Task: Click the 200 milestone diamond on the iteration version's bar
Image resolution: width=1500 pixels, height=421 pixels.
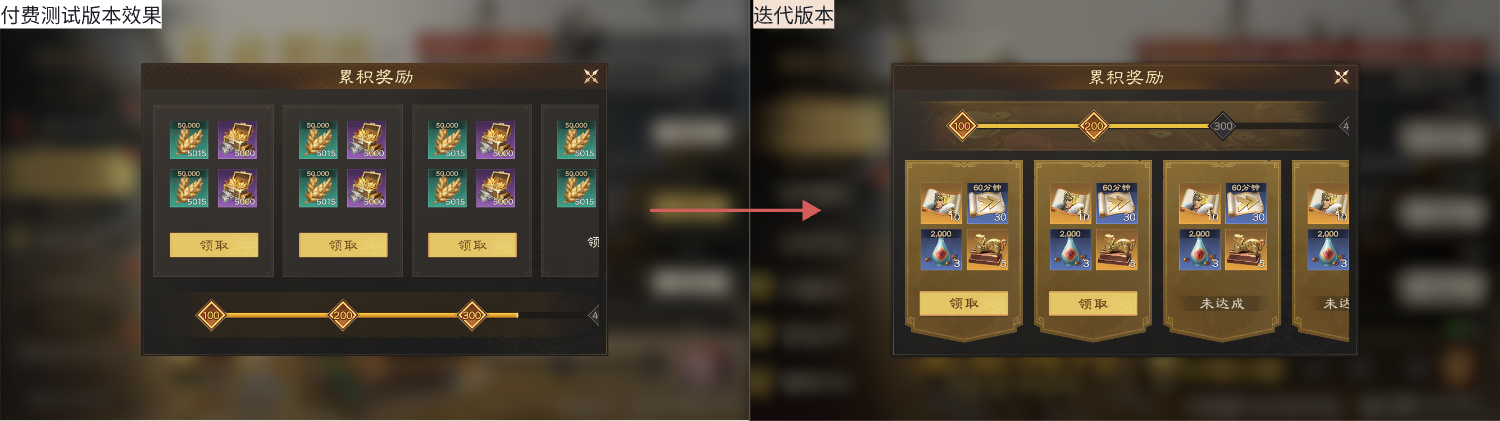Action: coord(1093,126)
